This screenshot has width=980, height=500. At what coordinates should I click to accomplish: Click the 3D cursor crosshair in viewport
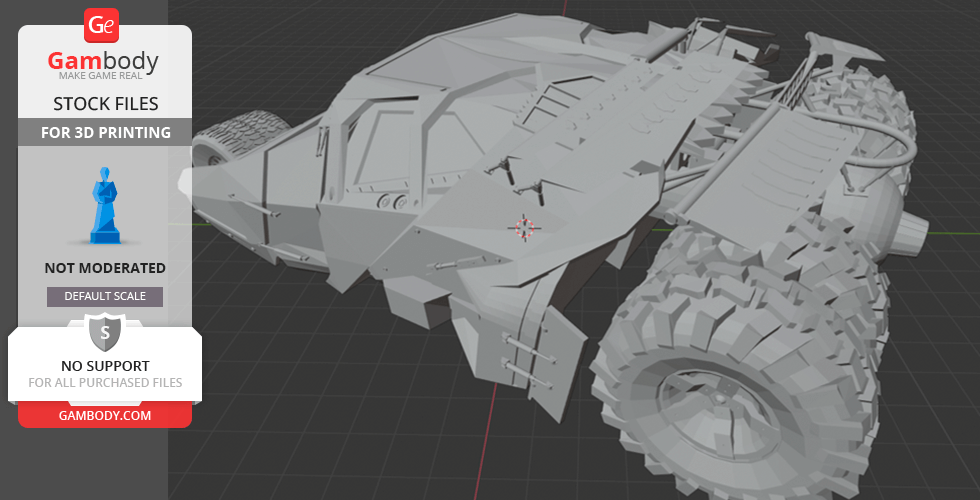[525, 228]
